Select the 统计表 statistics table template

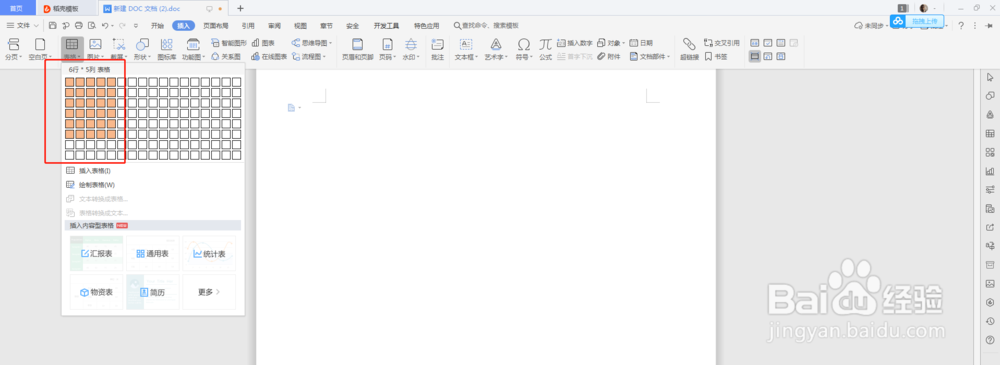pyautogui.click(x=209, y=253)
